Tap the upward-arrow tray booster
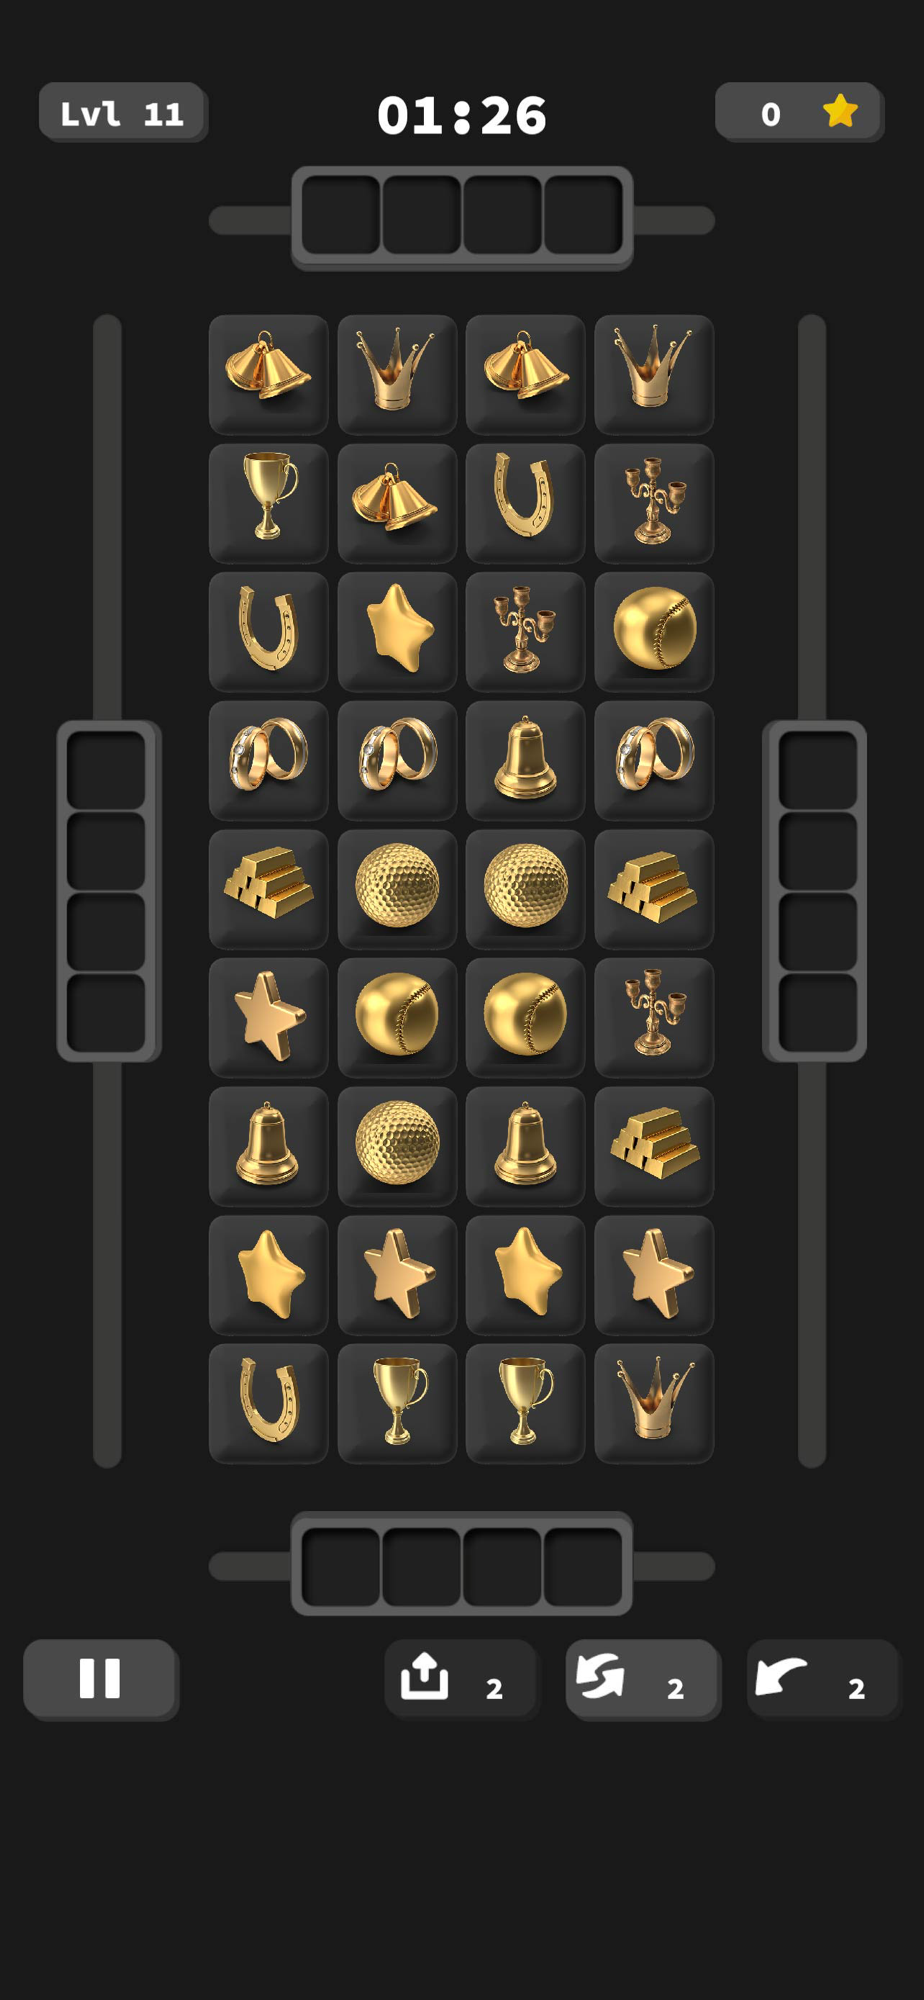Image resolution: width=924 pixels, height=2000 pixels. [x=462, y=1679]
